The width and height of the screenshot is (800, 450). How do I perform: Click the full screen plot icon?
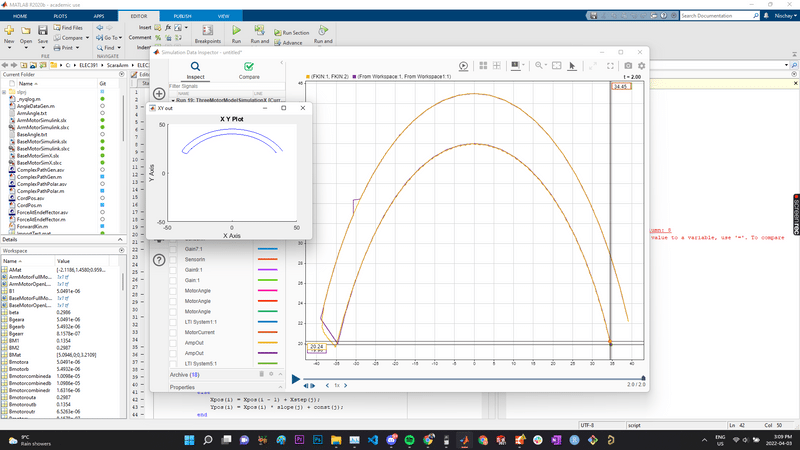click(x=610, y=65)
